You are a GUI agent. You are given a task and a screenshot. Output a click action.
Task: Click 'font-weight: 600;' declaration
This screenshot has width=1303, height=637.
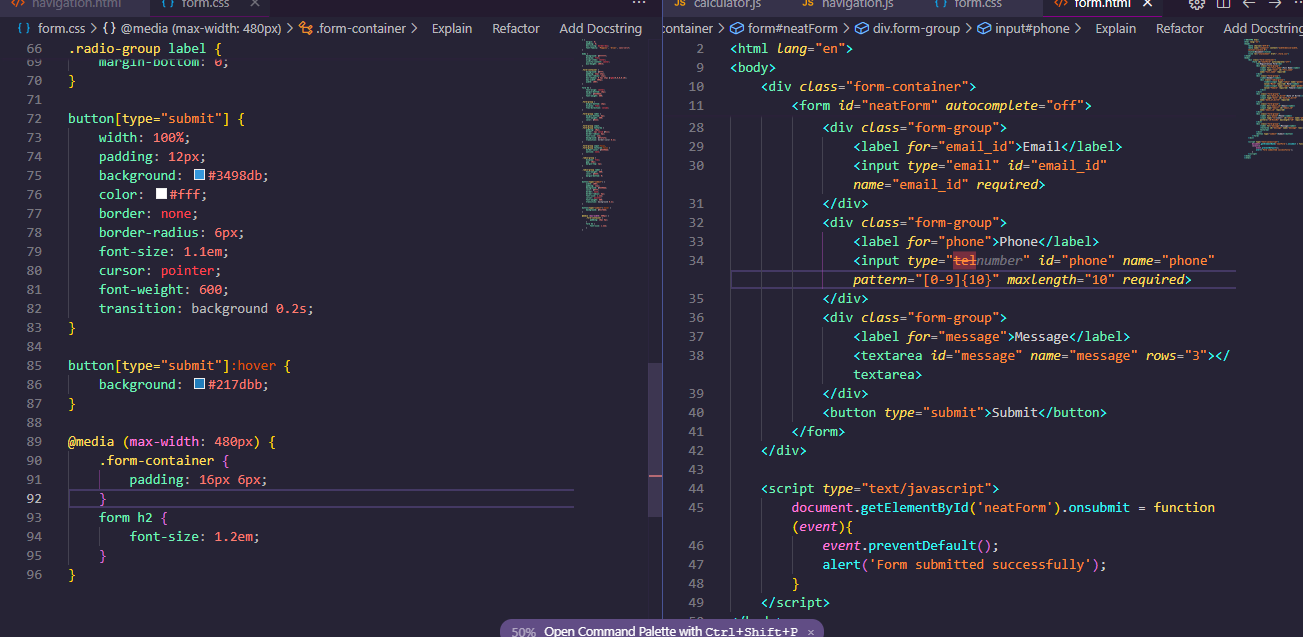click(x=164, y=289)
